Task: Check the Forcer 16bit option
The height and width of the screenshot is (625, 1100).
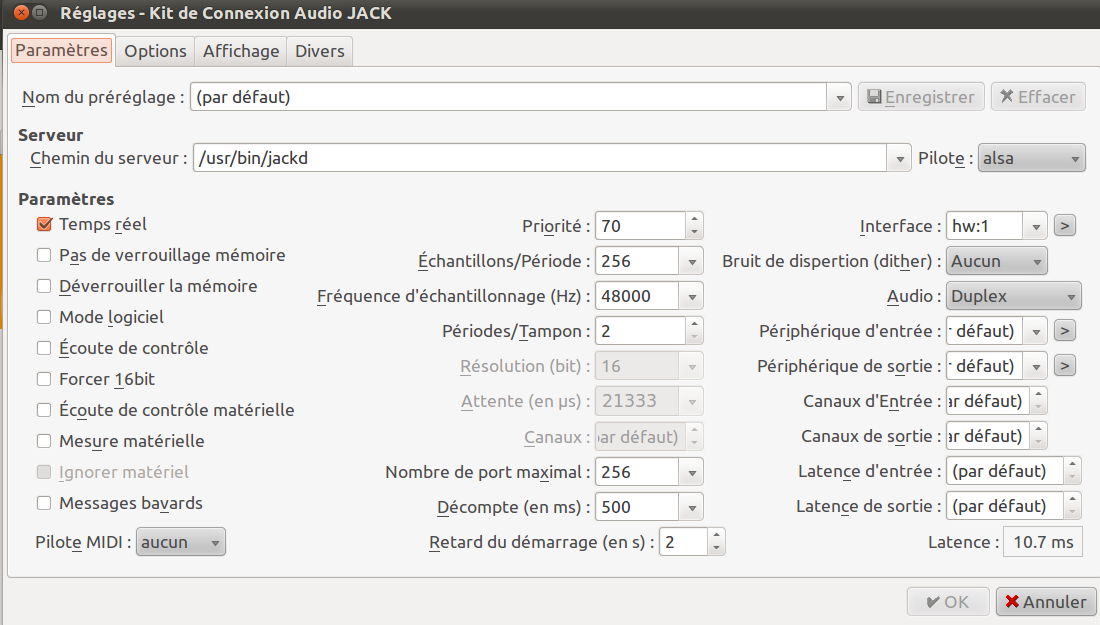Action: (44, 379)
